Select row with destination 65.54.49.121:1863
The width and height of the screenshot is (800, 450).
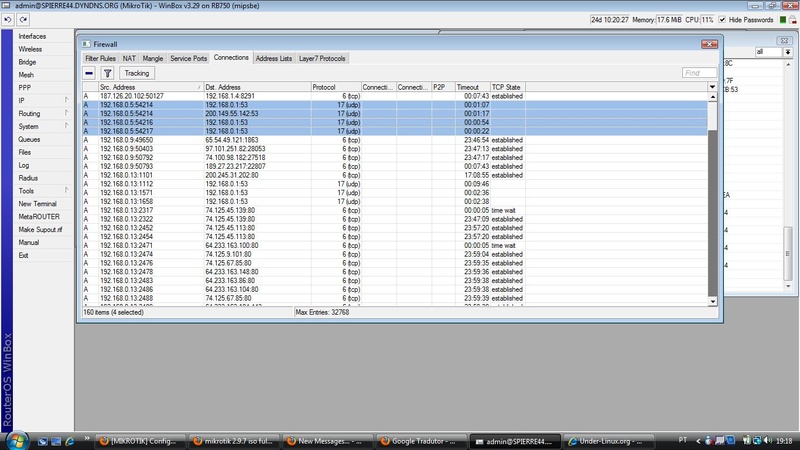point(395,140)
